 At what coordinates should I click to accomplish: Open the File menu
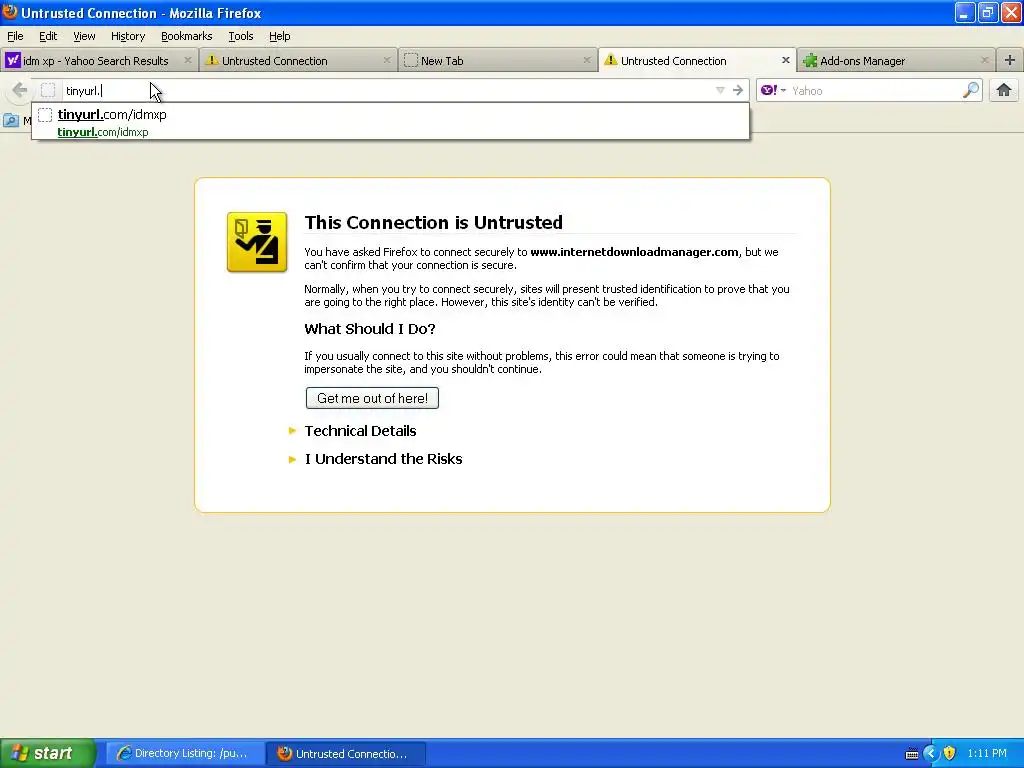tap(15, 36)
